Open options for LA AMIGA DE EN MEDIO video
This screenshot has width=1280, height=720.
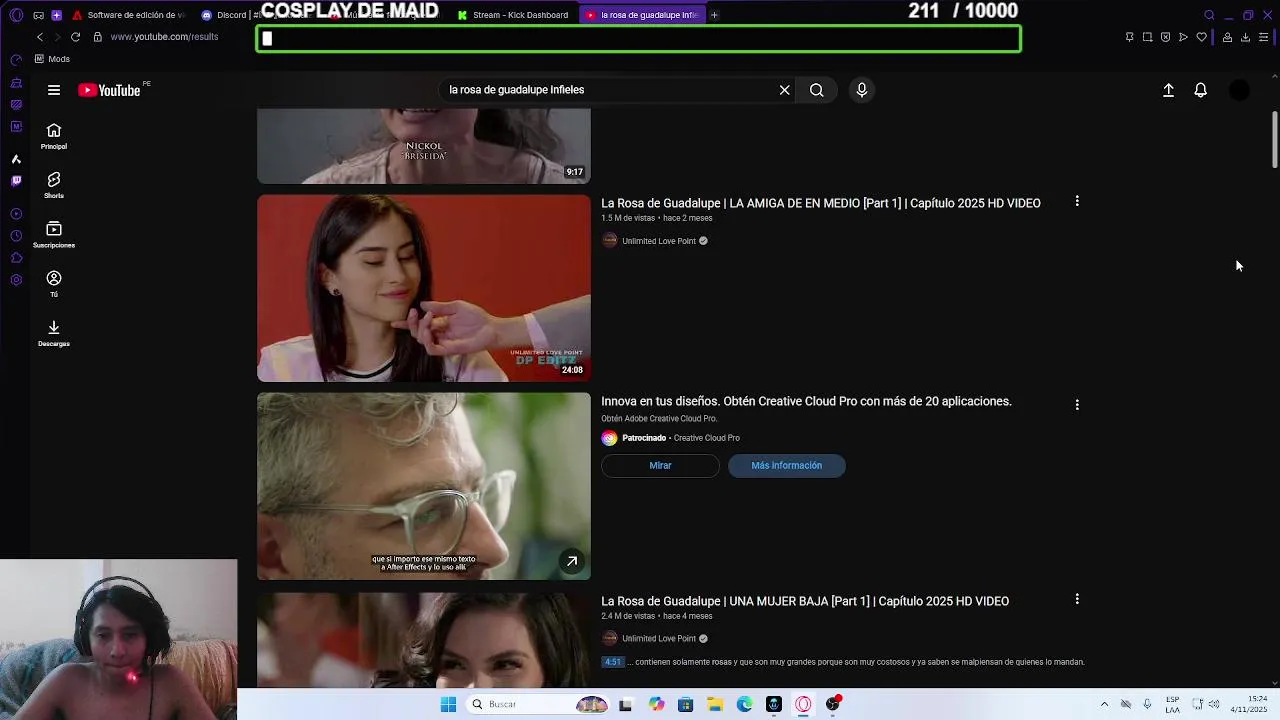[1077, 201]
